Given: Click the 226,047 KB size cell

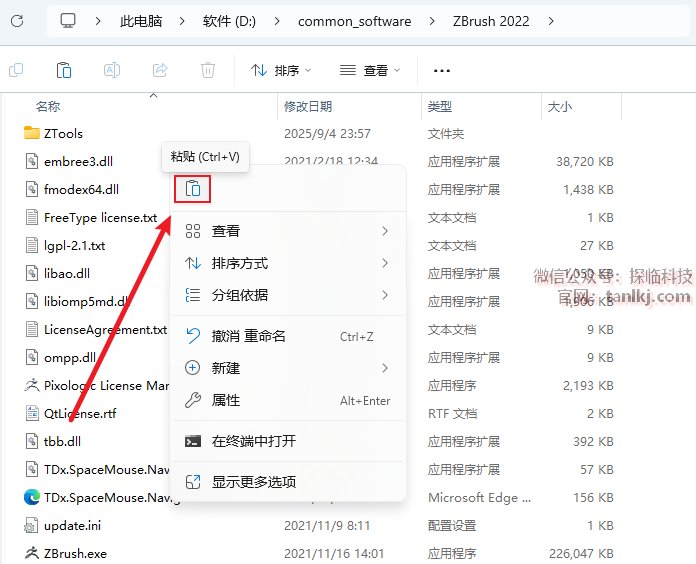Looking at the screenshot, I should [581, 553].
